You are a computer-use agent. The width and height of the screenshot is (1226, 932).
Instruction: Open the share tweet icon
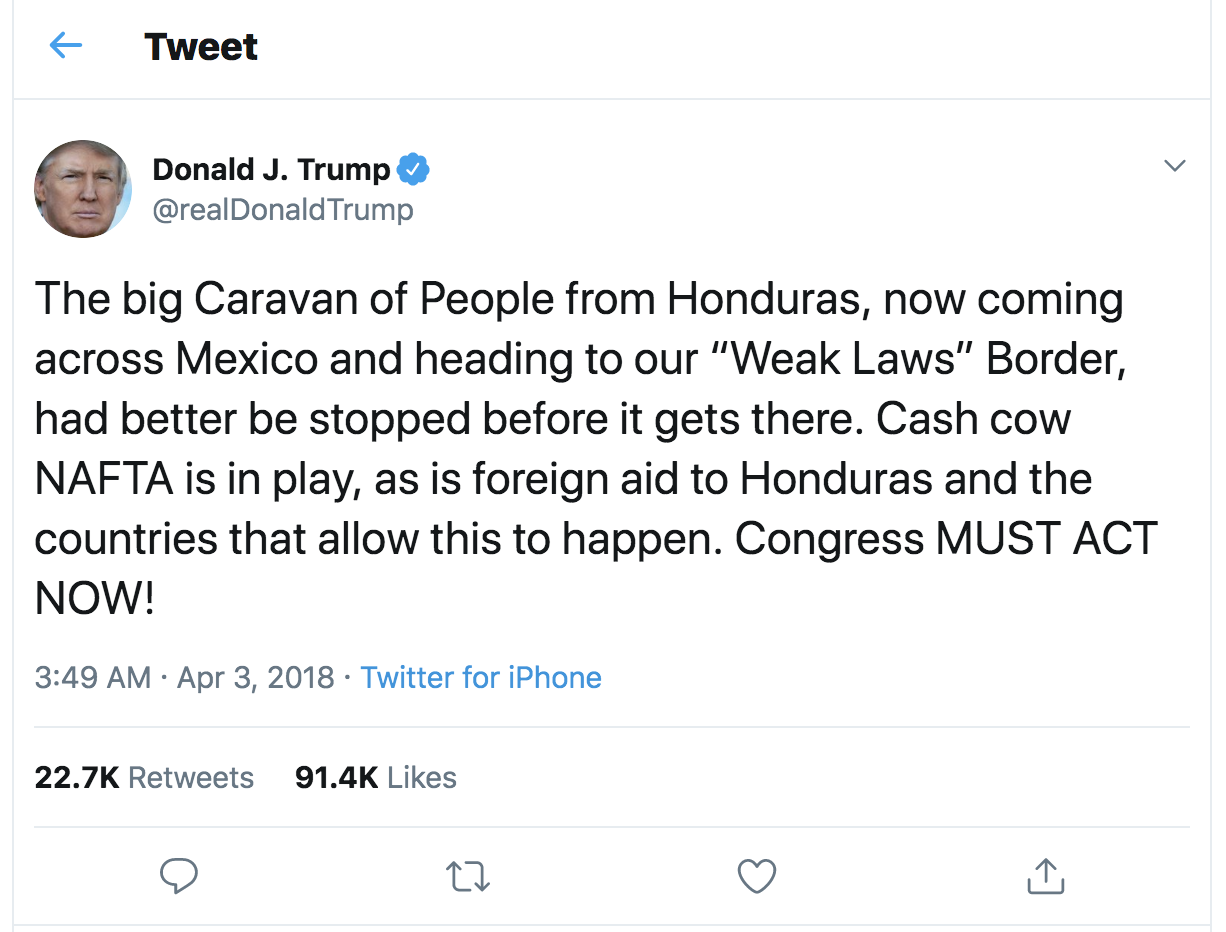(1045, 876)
